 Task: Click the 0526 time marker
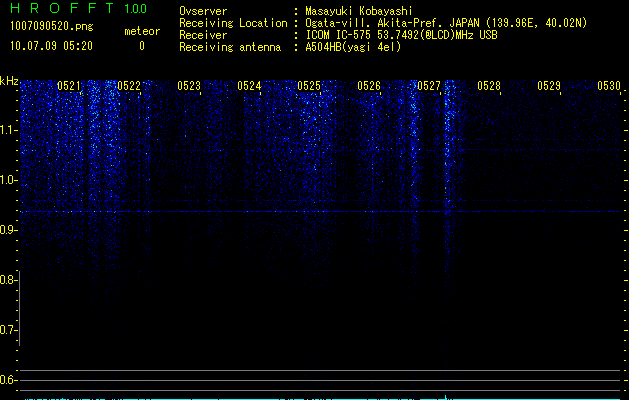(x=369, y=86)
